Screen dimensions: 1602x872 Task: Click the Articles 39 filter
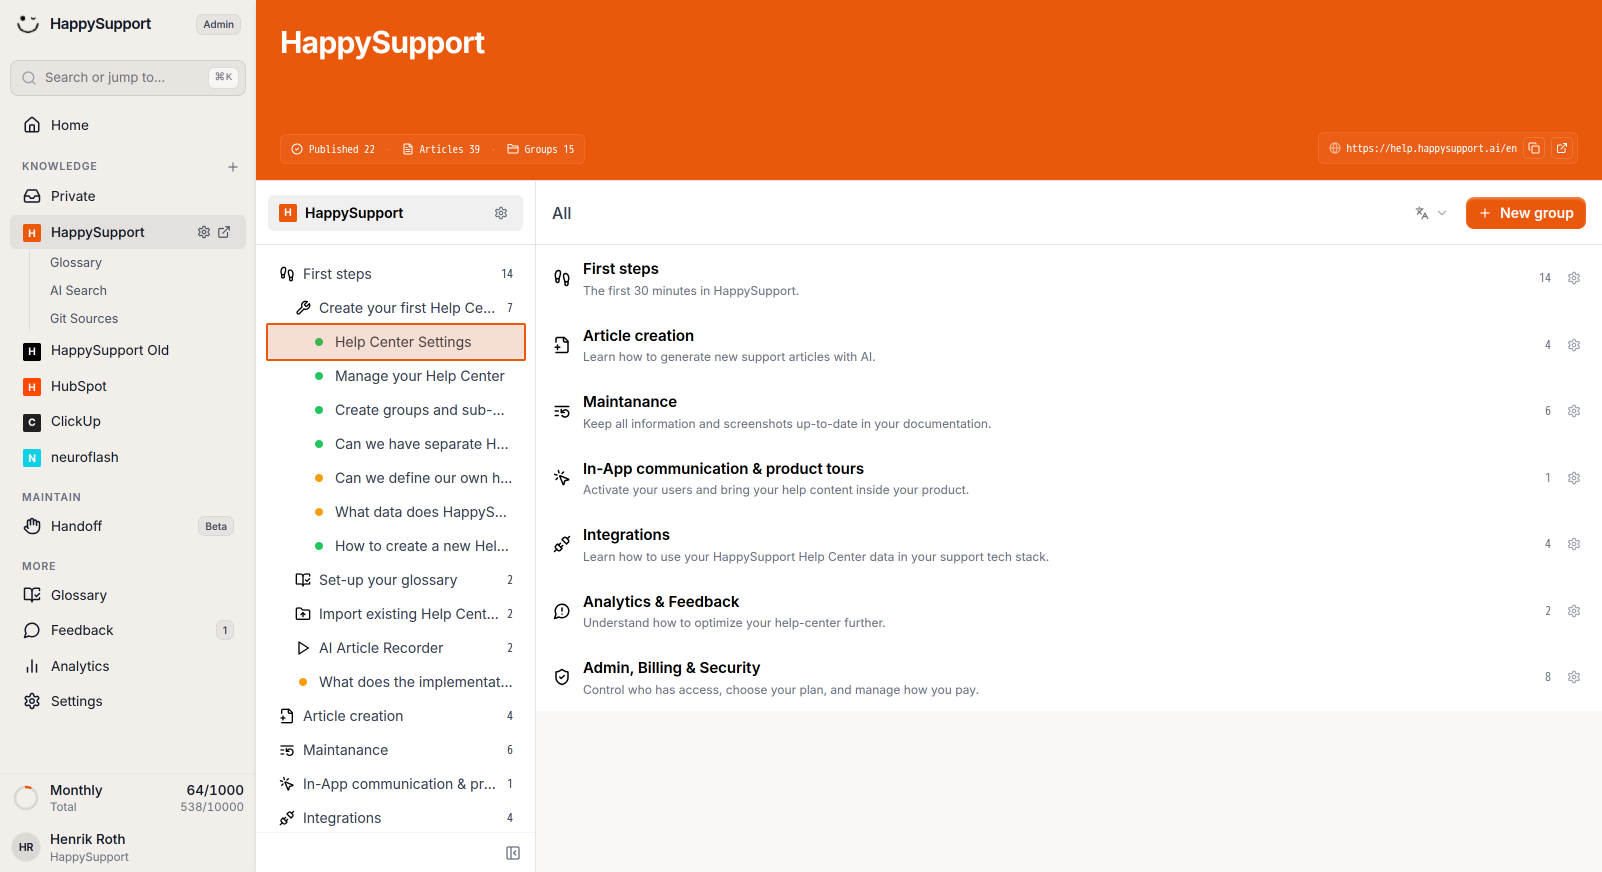click(441, 149)
